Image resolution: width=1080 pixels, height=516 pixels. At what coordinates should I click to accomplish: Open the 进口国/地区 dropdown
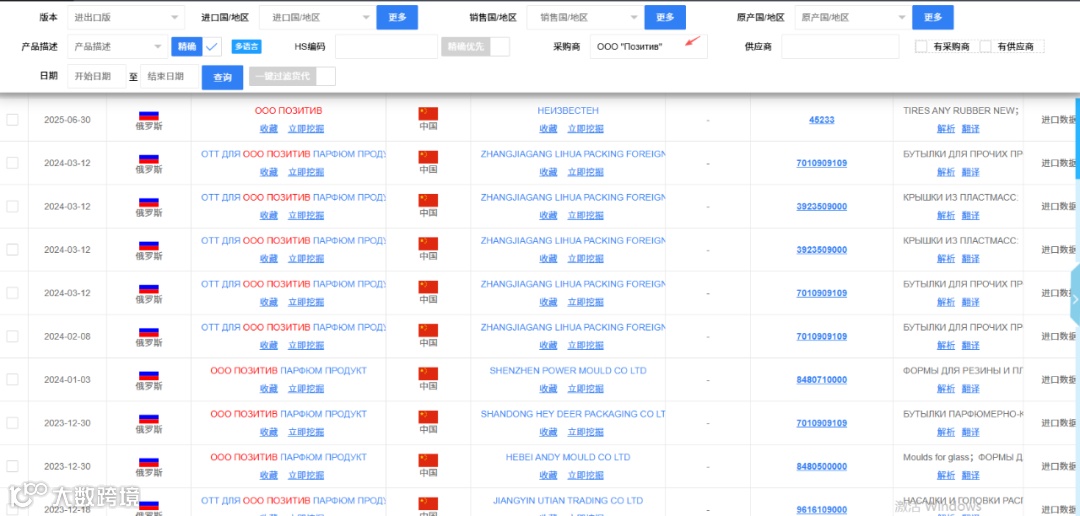[x=320, y=17]
